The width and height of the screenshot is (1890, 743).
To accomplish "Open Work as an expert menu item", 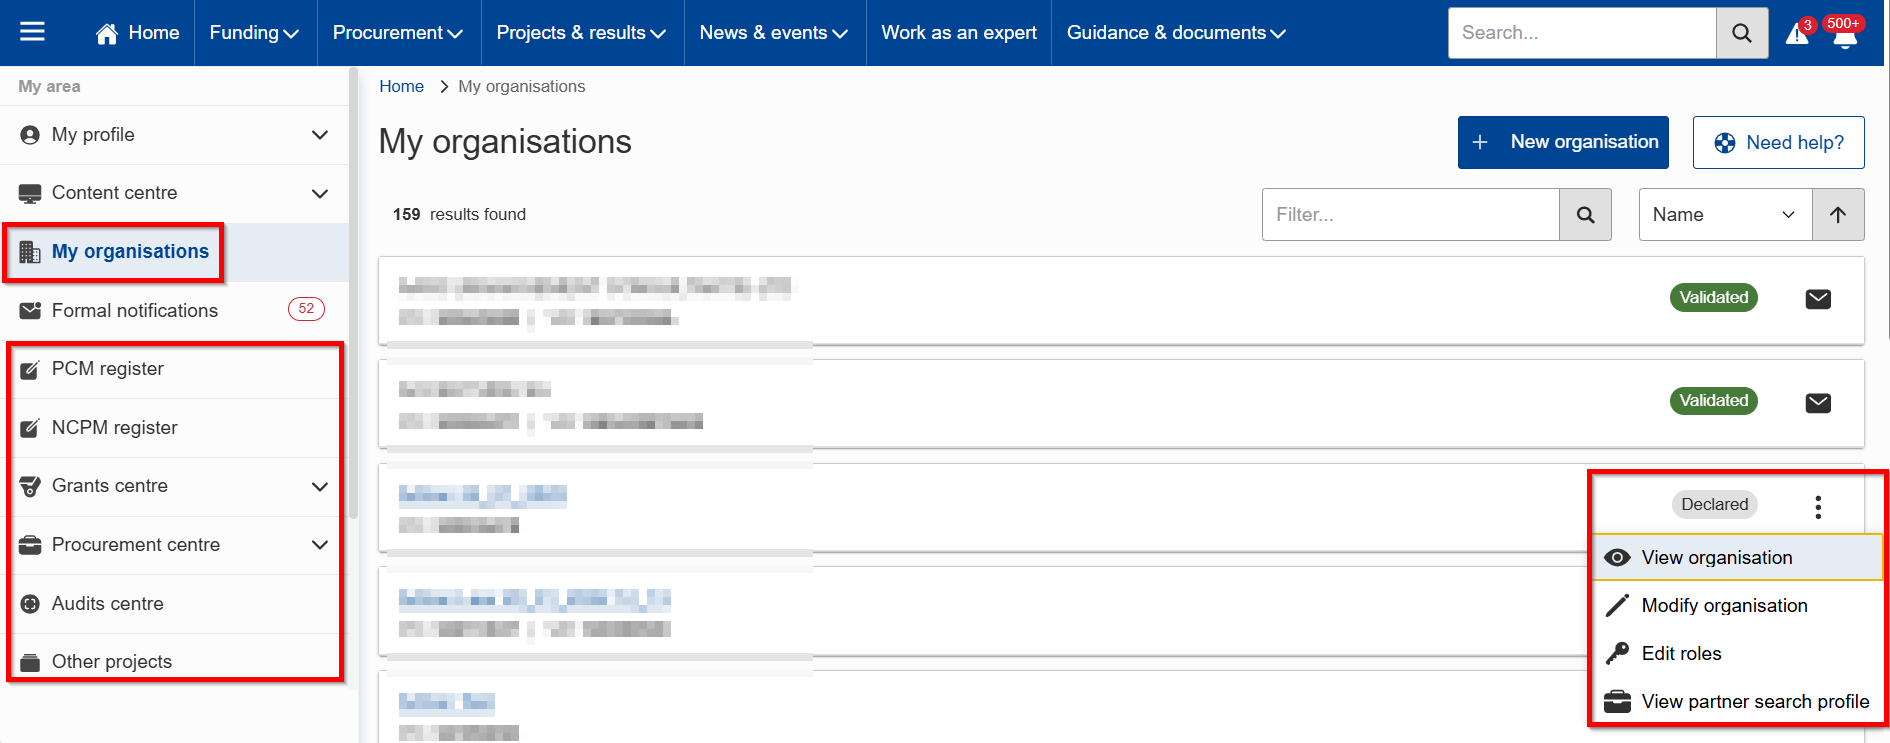I will [959, 33].
